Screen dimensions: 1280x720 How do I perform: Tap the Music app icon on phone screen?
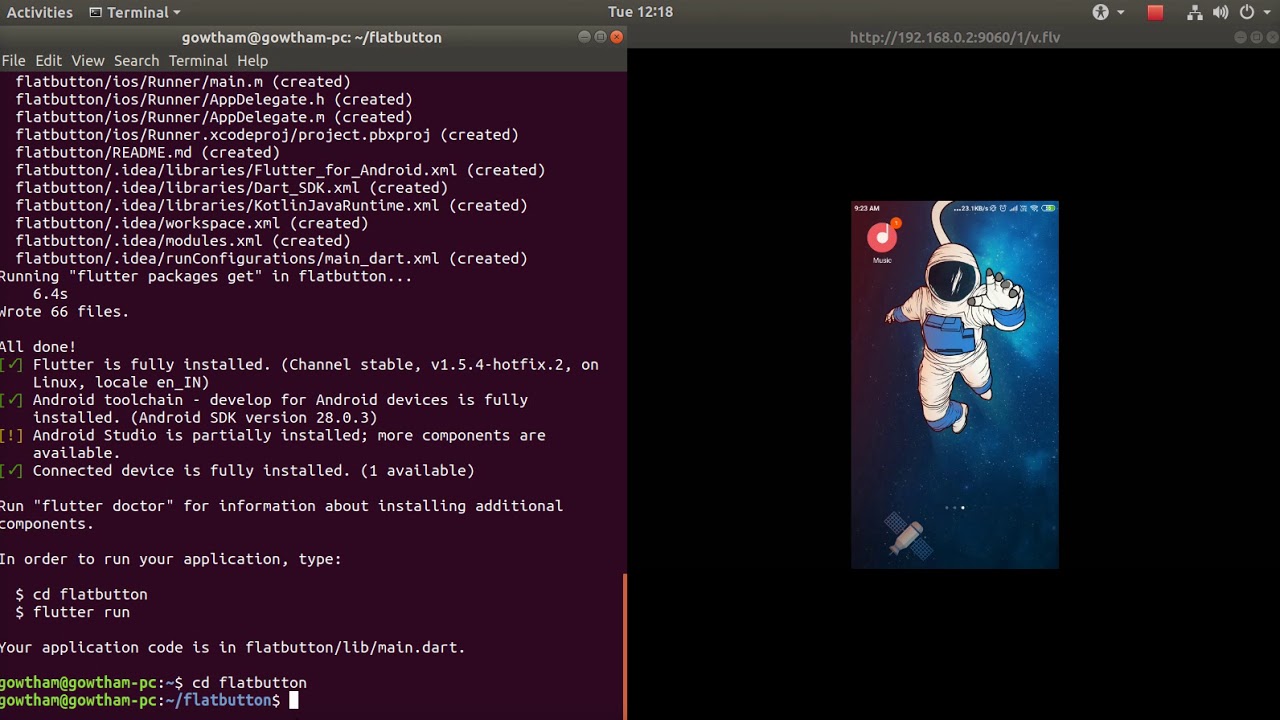pyautogui.click(x=882, y=238)
